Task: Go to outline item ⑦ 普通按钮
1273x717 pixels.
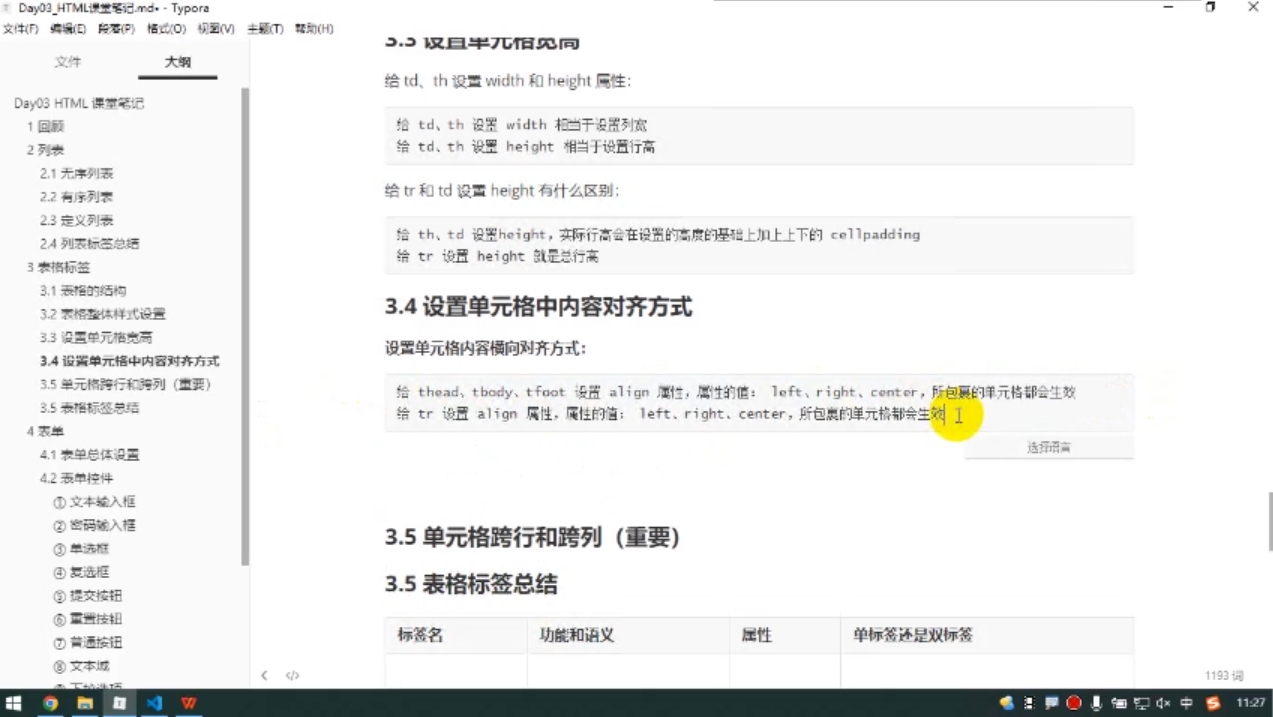Action: point(87,643)
